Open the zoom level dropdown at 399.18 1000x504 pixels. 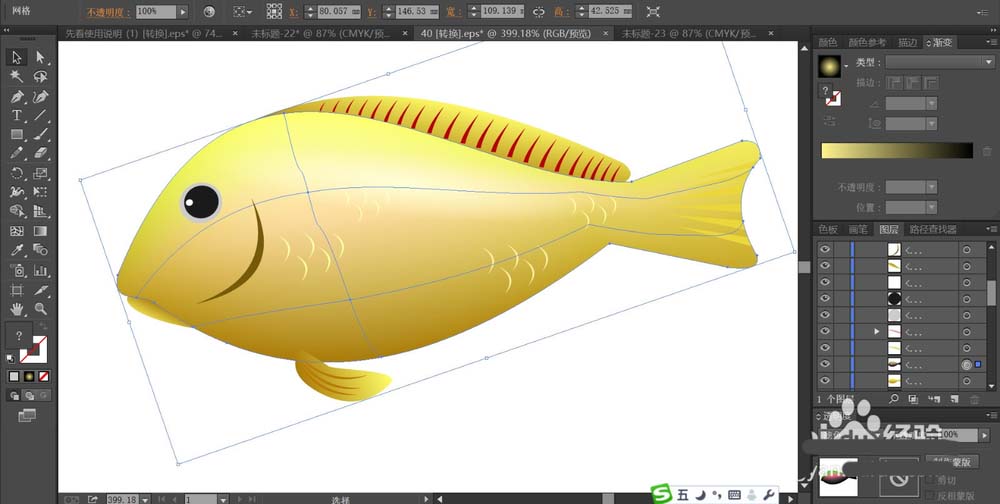click(145, 499)
